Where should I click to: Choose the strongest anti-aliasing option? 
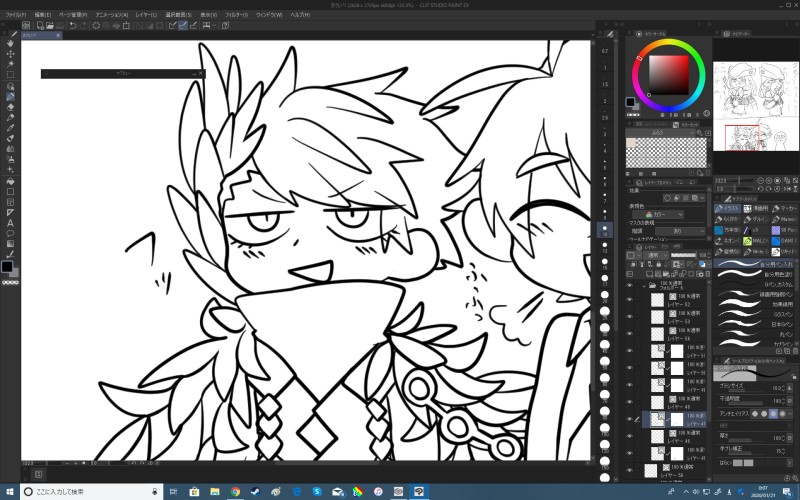[782, 414]
